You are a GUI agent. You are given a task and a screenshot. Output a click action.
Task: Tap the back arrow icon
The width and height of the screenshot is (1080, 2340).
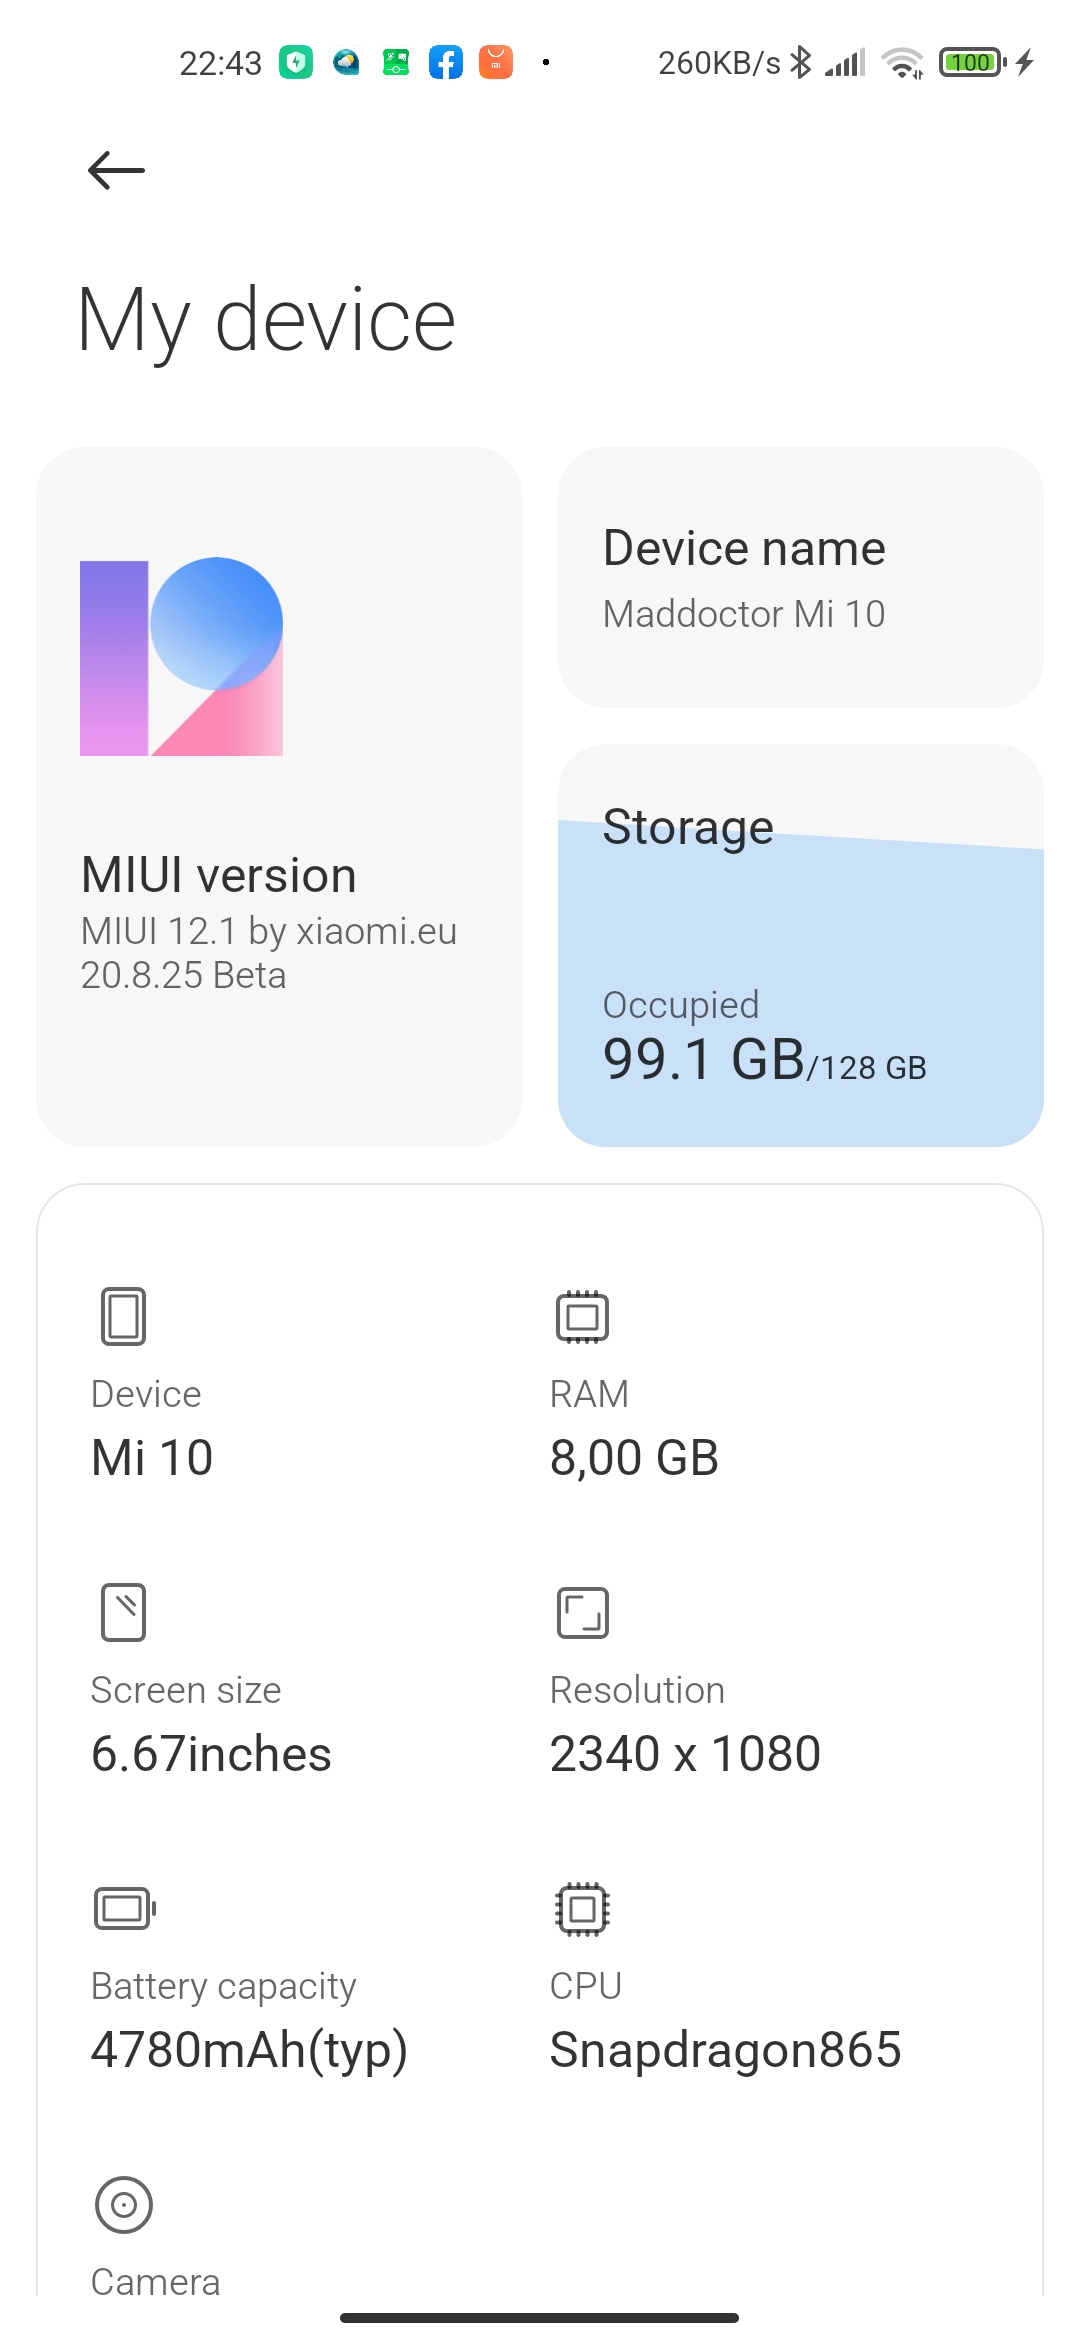tap(116, 170)
